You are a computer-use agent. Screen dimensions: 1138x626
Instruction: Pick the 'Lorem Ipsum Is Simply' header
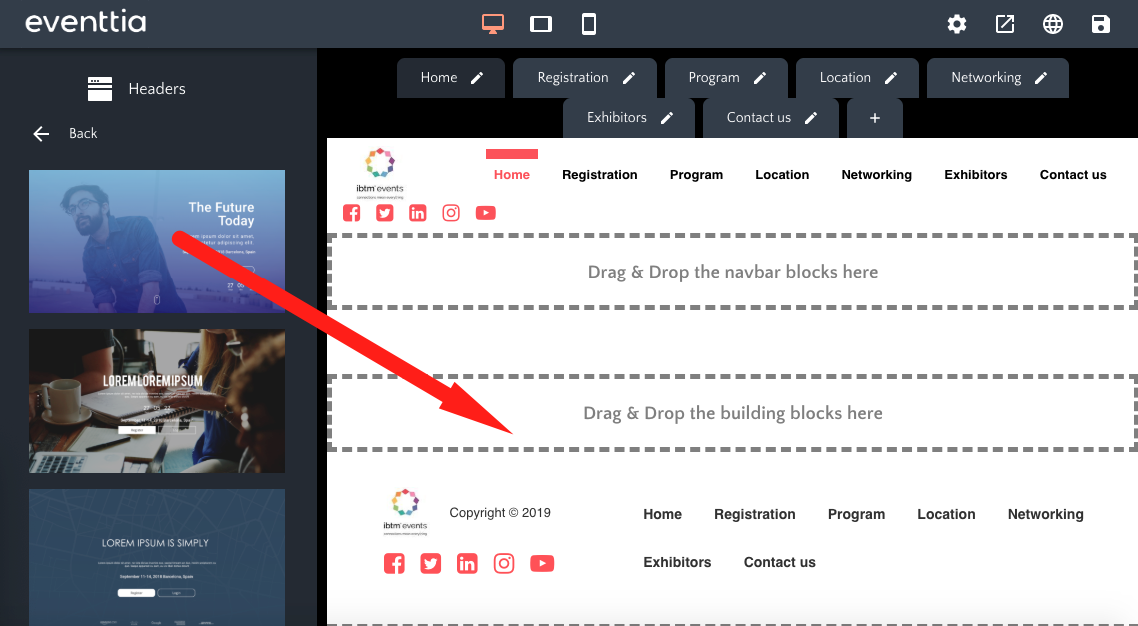[x=157, y=556]
